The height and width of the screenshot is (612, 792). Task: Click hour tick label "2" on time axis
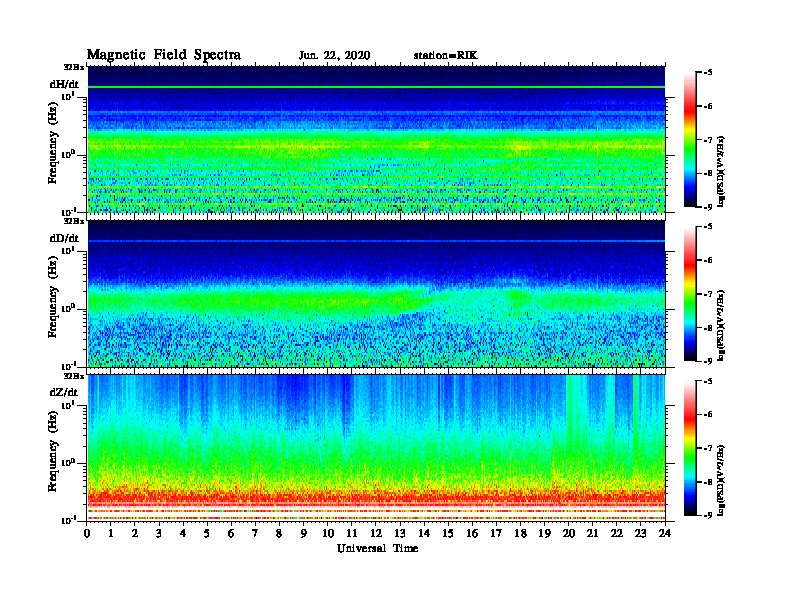point(135,533)
